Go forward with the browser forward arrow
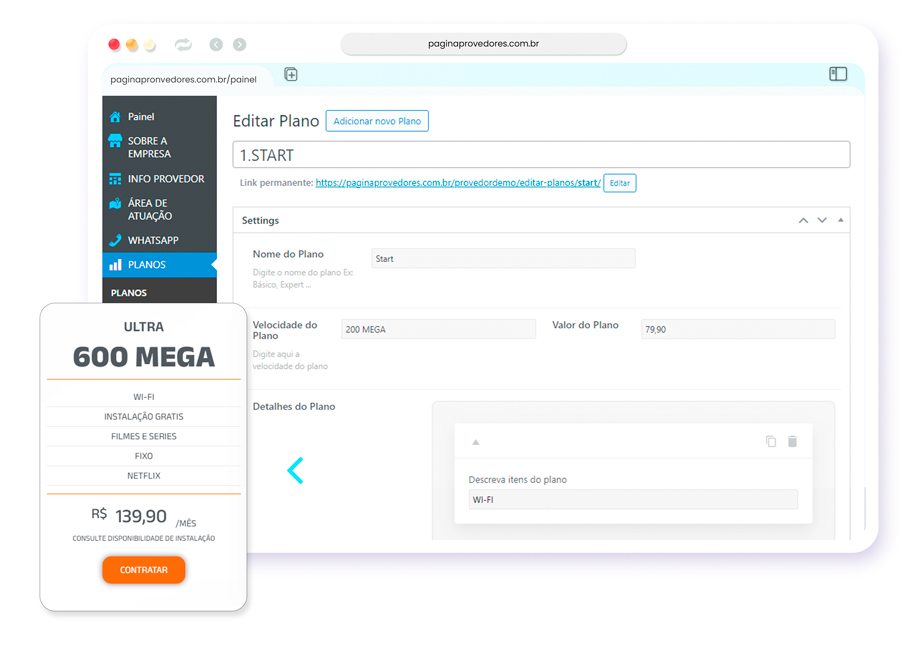900x653 pixels. click(239, 45)
